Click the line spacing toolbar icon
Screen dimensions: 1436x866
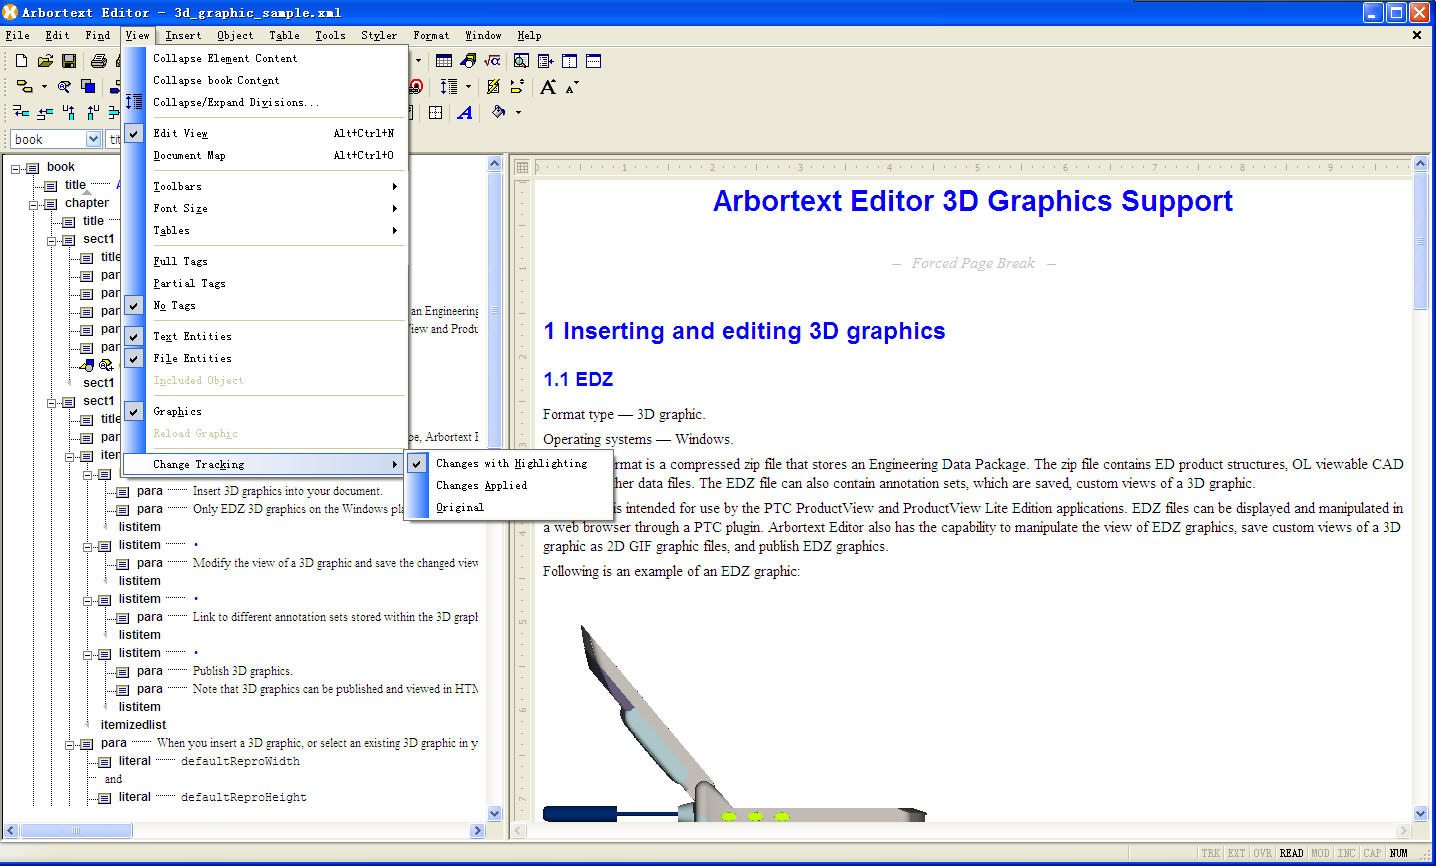point(449,87)
